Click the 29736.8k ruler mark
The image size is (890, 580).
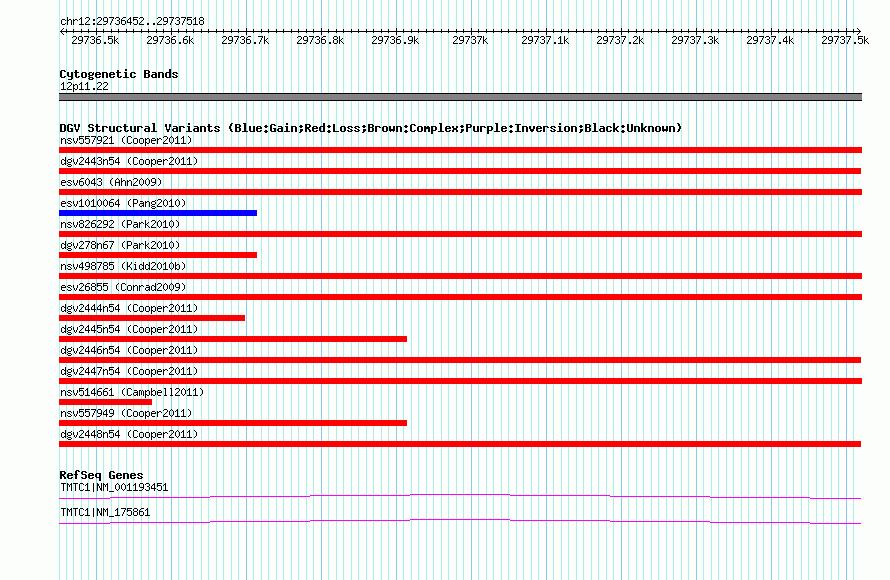[320, 40]
